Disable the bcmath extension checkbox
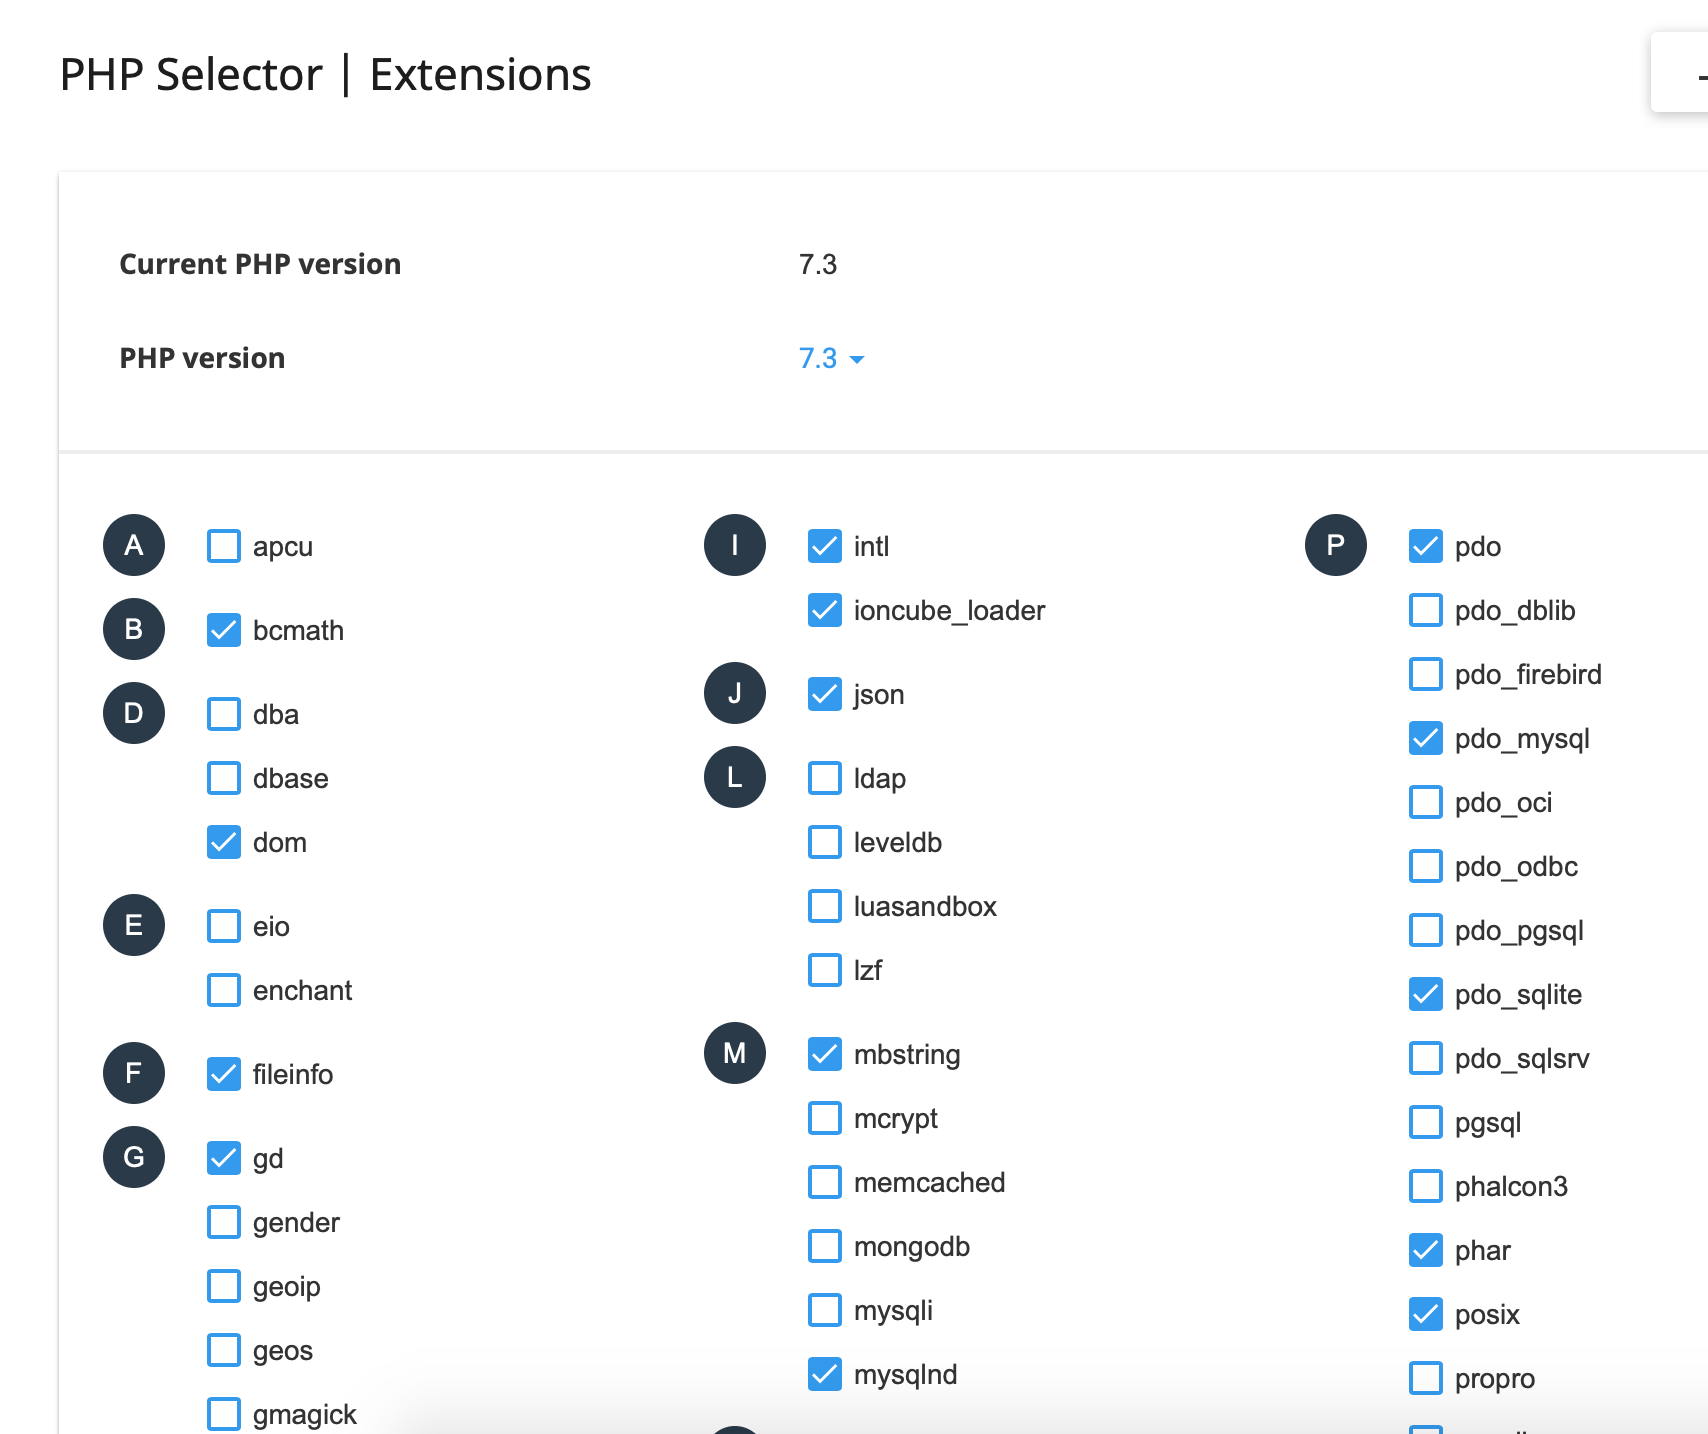The image size is (1708, 1434). pyautogui.click(x=224, y=630)
